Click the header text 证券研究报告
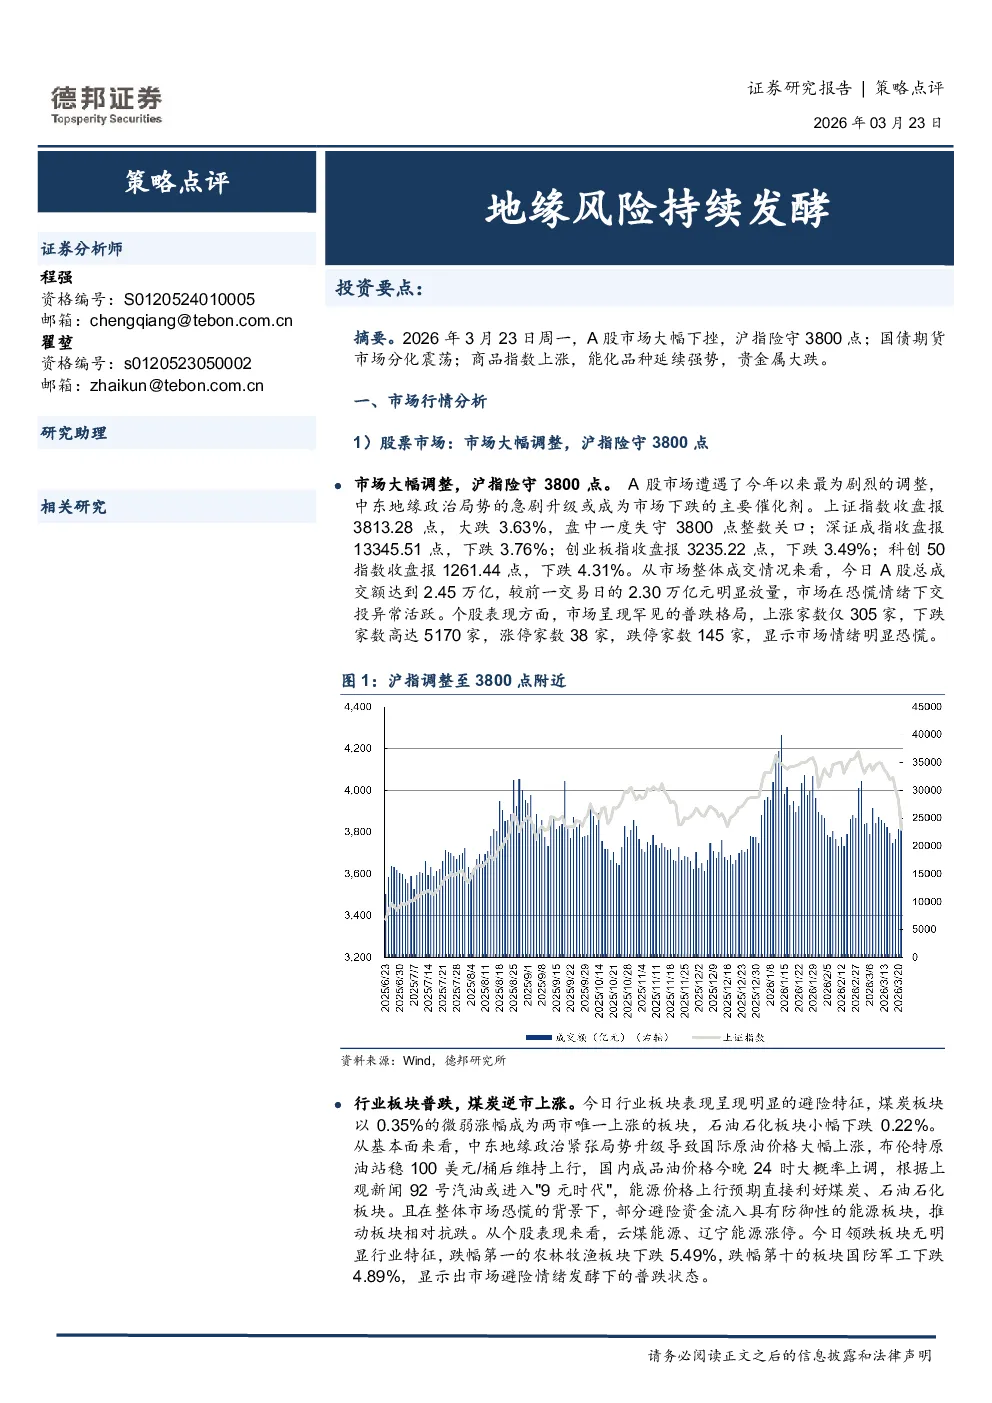The height and width of the screenshot is (1403, 992). [800, 88]
